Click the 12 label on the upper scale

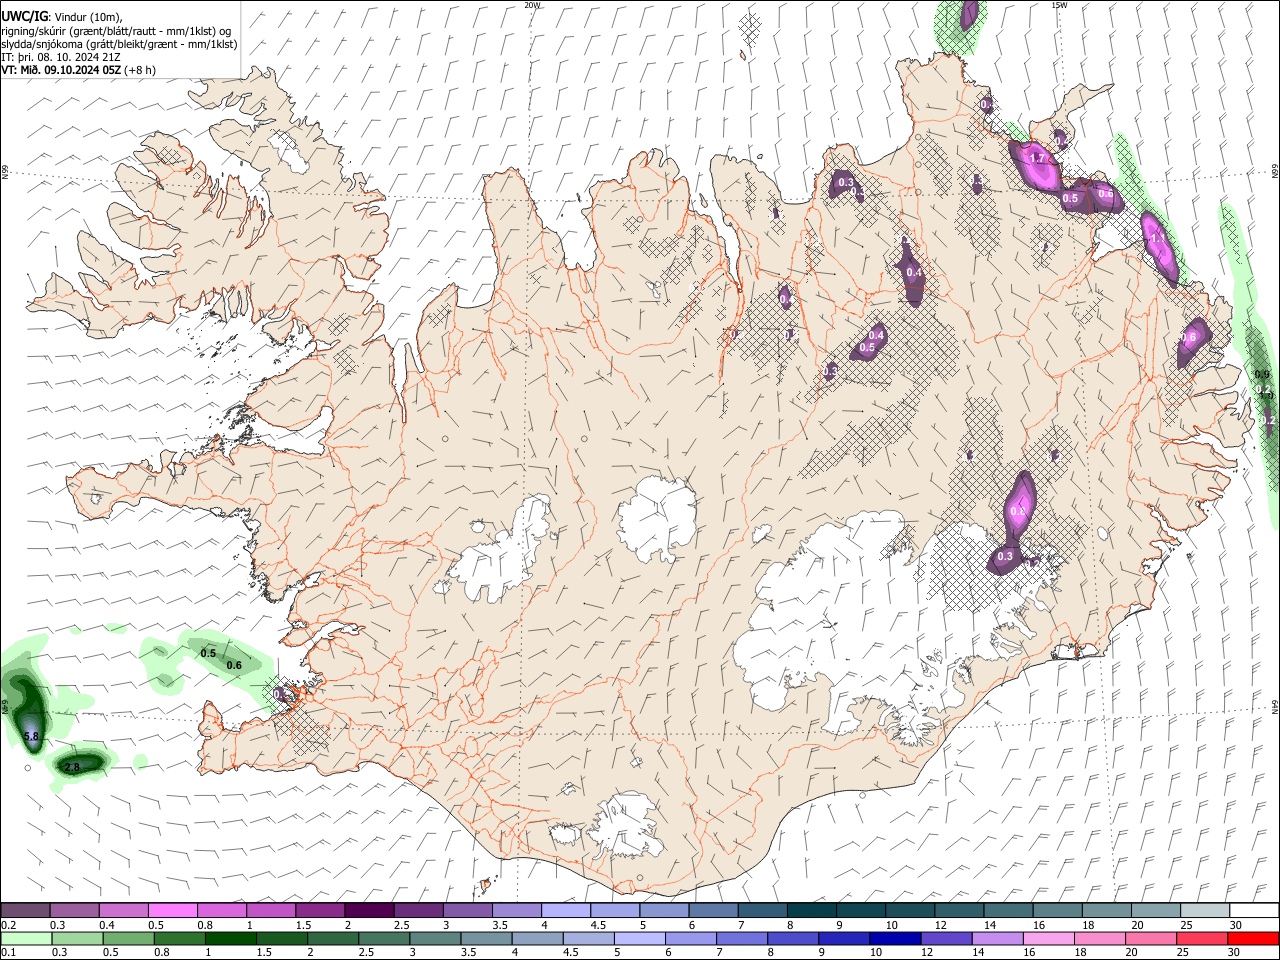[x=939, y=925]
